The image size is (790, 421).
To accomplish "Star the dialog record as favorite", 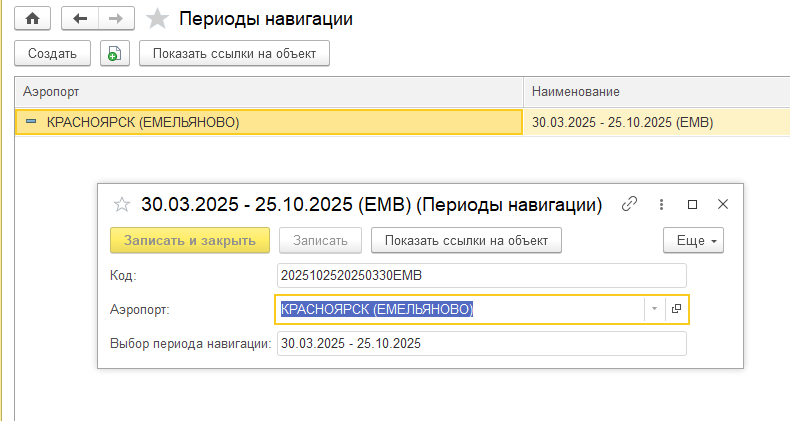I will tap(121, 204).
